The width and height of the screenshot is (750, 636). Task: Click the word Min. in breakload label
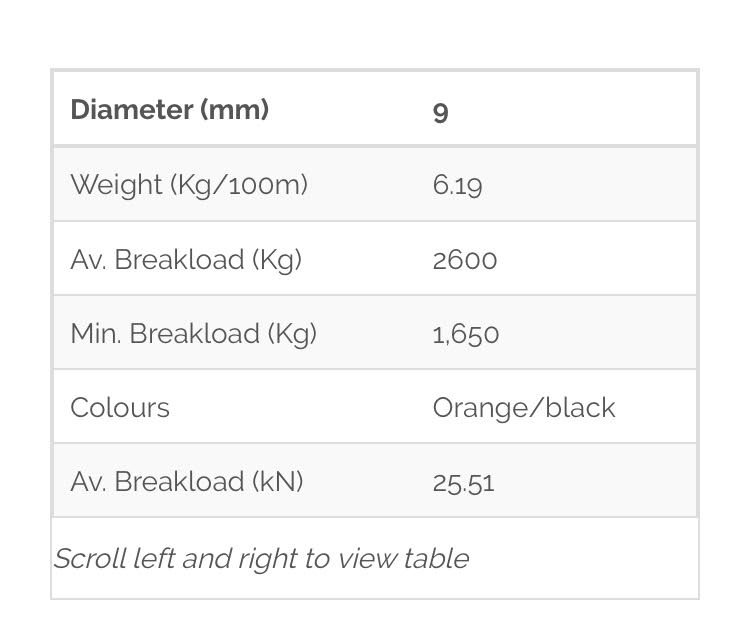click(93, 334)
